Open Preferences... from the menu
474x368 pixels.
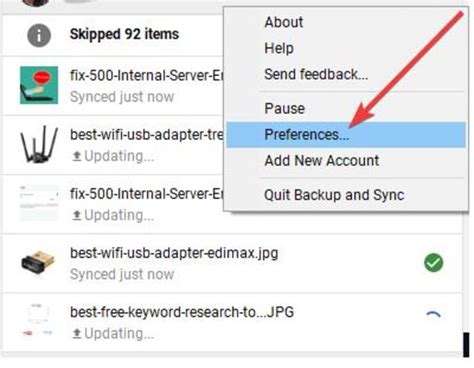pyautogui.click(x=346, y=135)
